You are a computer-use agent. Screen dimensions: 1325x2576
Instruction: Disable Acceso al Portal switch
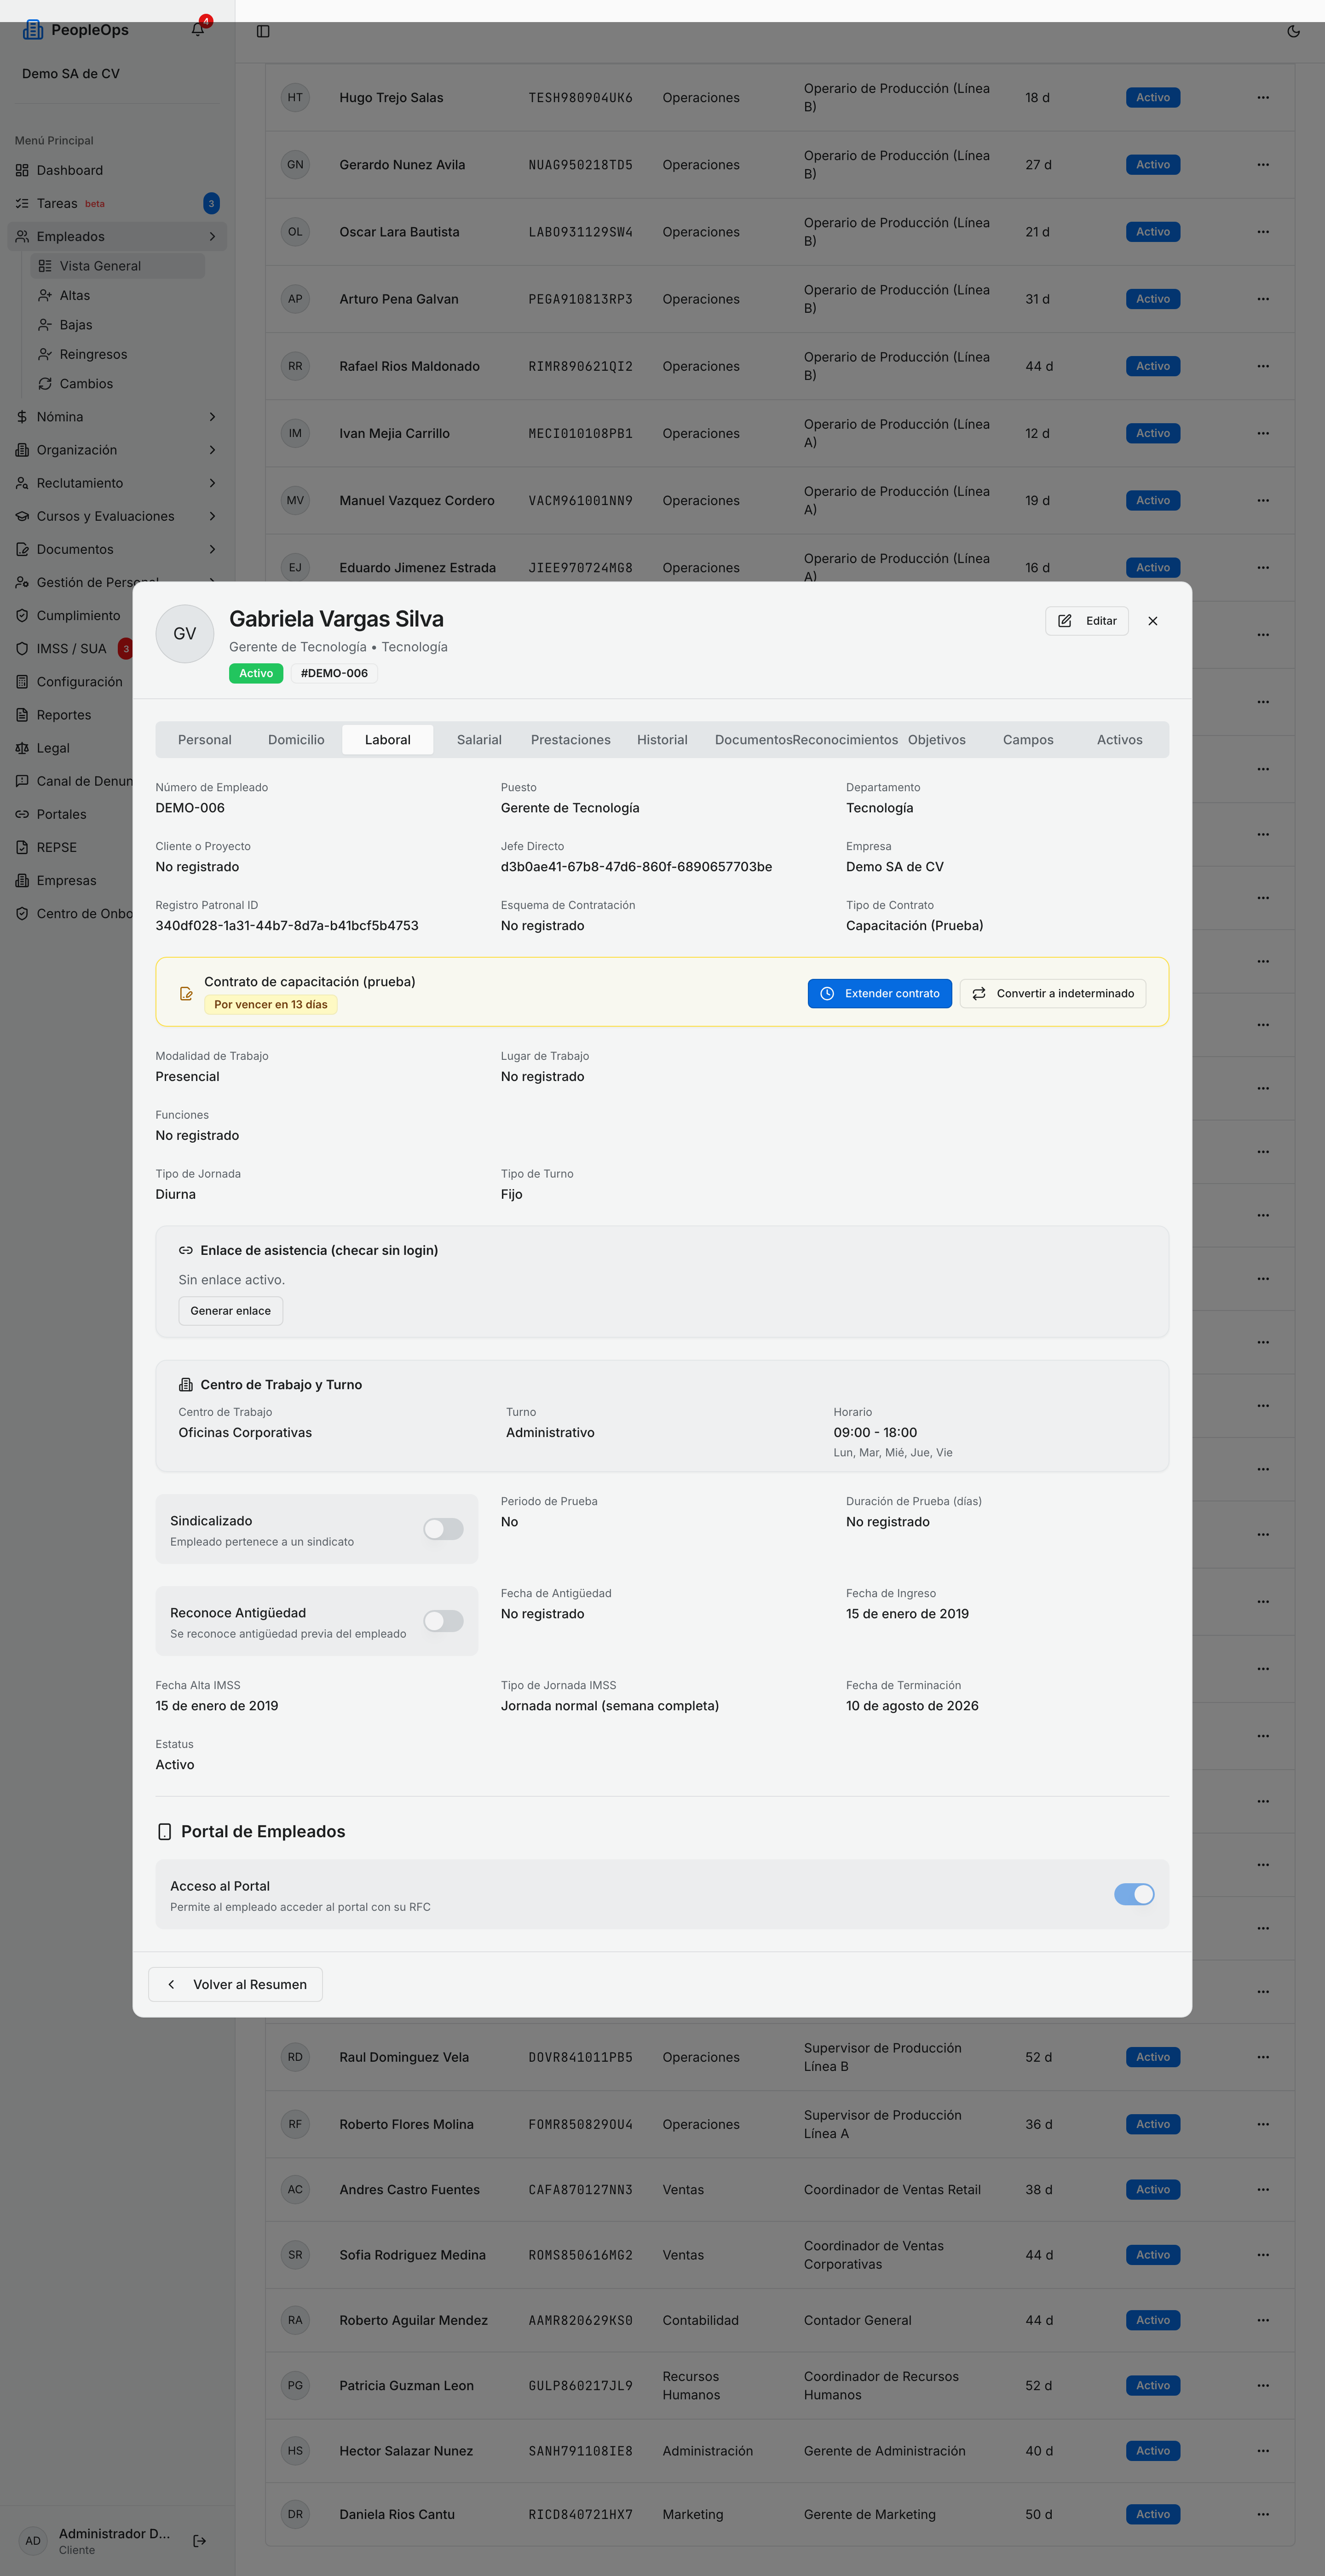1134,1894
